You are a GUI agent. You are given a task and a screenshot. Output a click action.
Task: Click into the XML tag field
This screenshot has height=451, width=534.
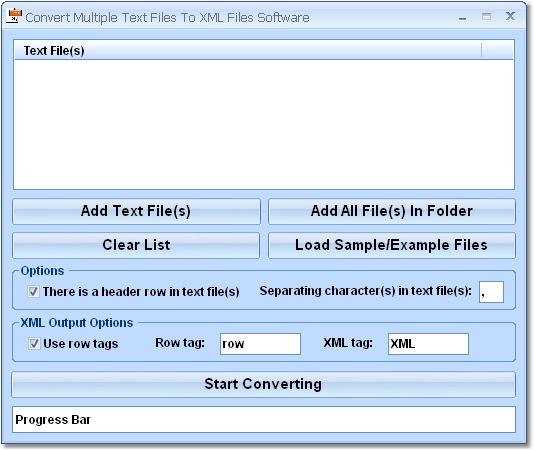coord(428,344)
